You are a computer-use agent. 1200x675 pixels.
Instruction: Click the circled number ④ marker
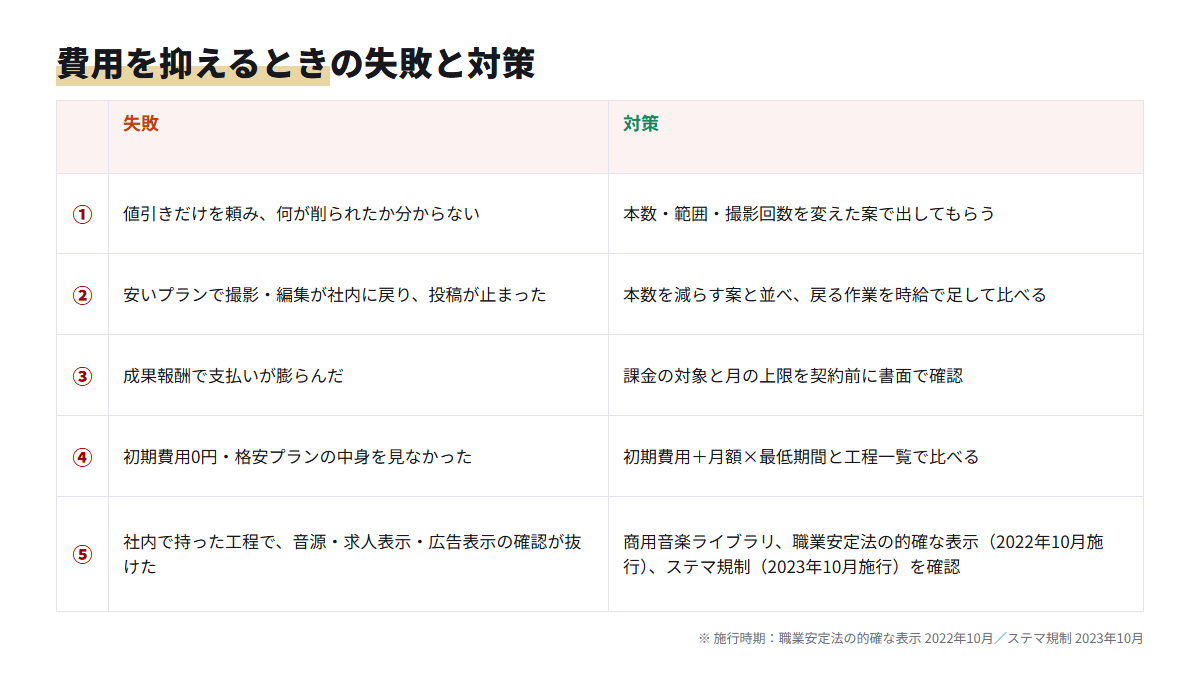[82, 457]
